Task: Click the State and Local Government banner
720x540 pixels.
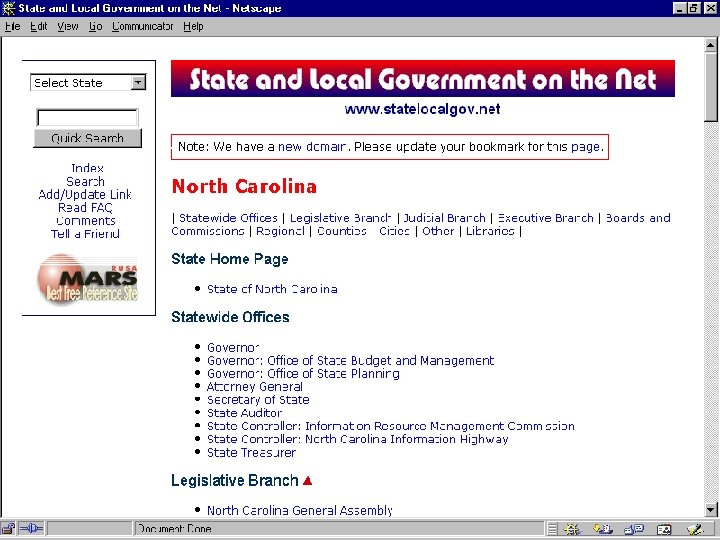Action: coord(422,79)
